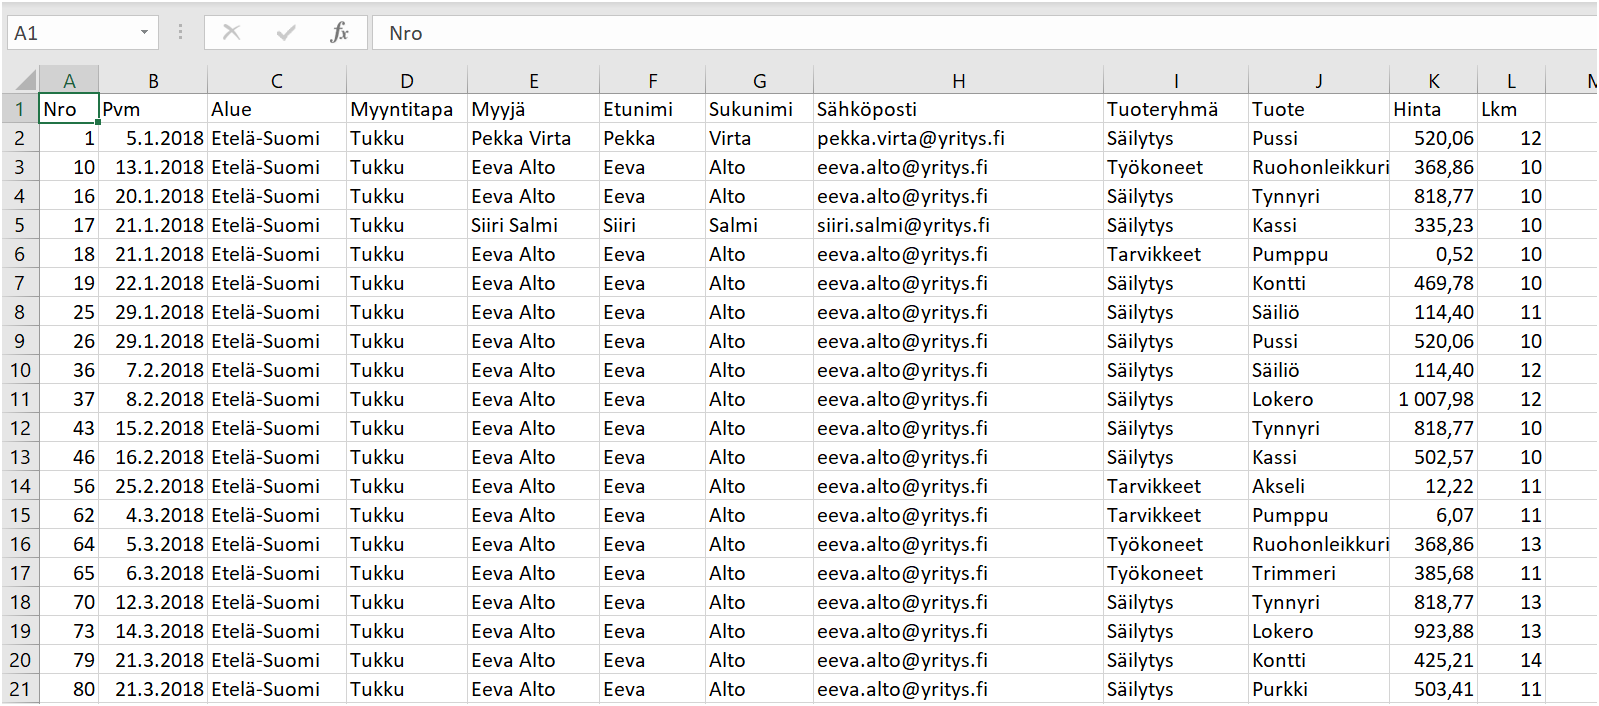Screen dimensions: 1599x706
Task: Click the Siiri Salmi seller cell
Action: pyautogui.click(x=534, y=225)
